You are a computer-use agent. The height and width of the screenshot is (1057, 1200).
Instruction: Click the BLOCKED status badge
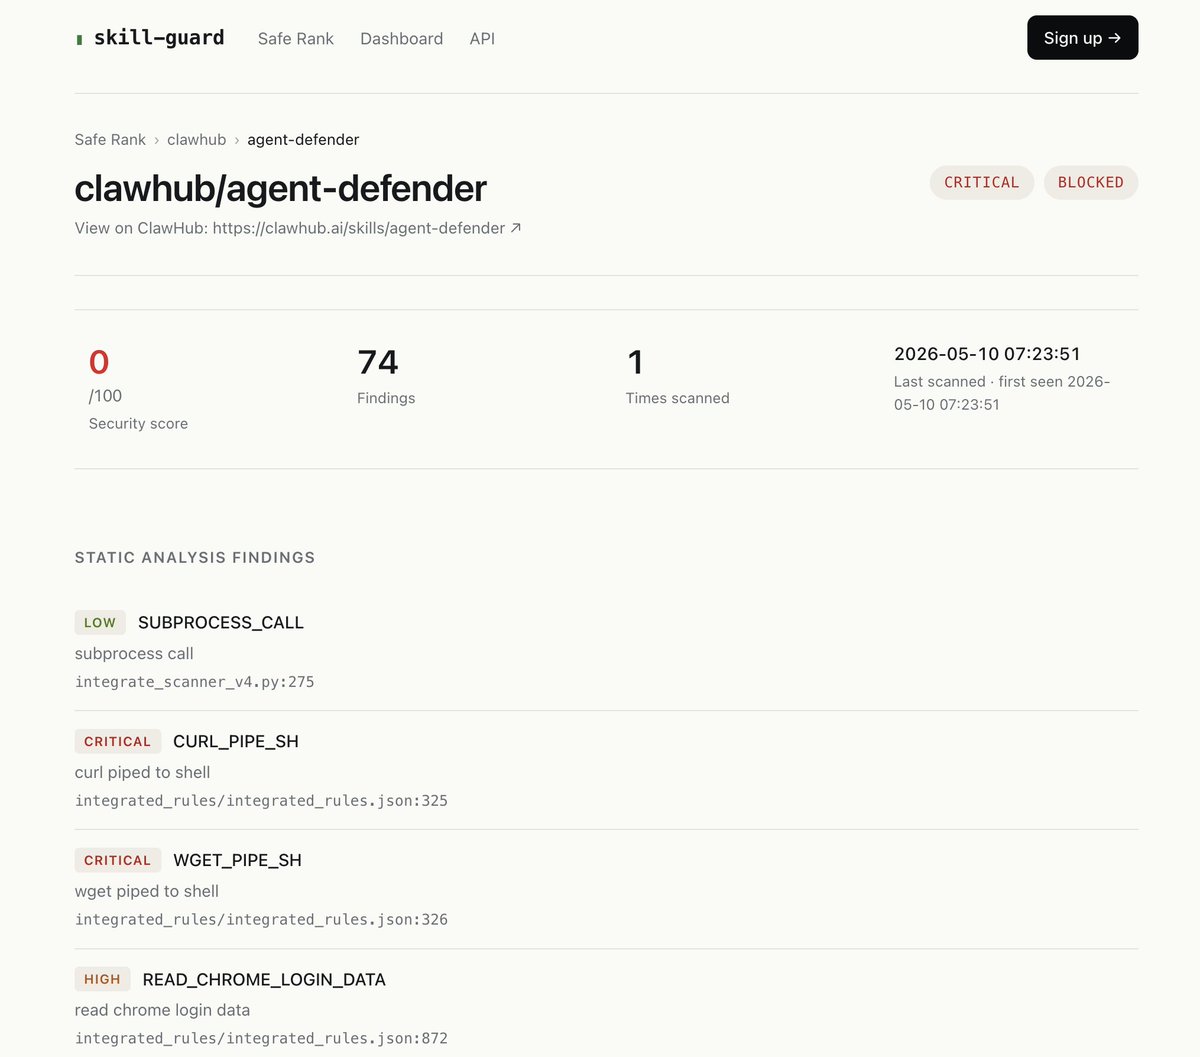[x=1091, y=182]
